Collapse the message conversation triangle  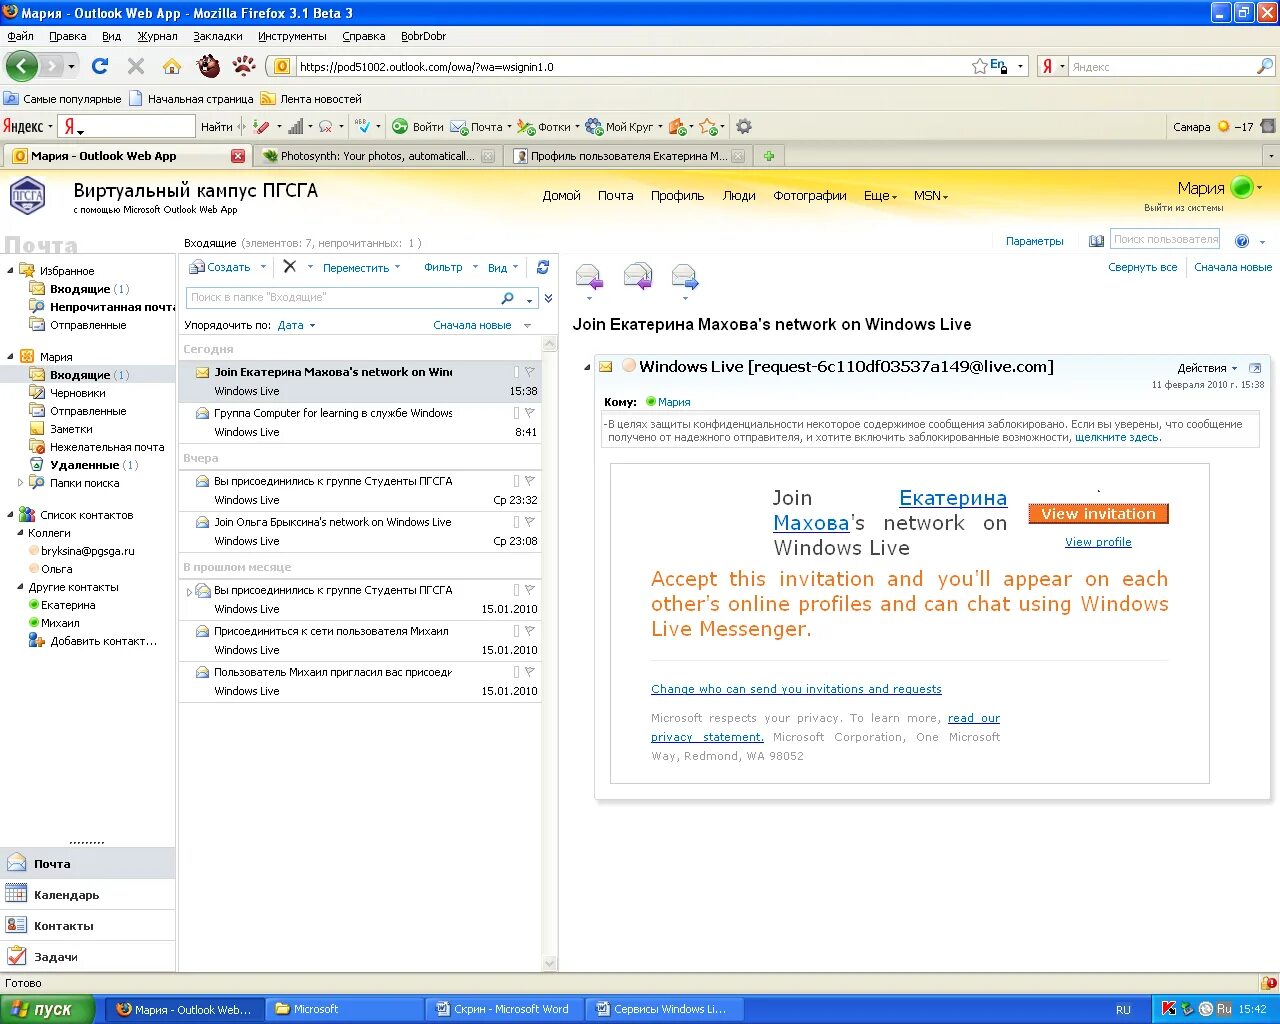[587, 368]
